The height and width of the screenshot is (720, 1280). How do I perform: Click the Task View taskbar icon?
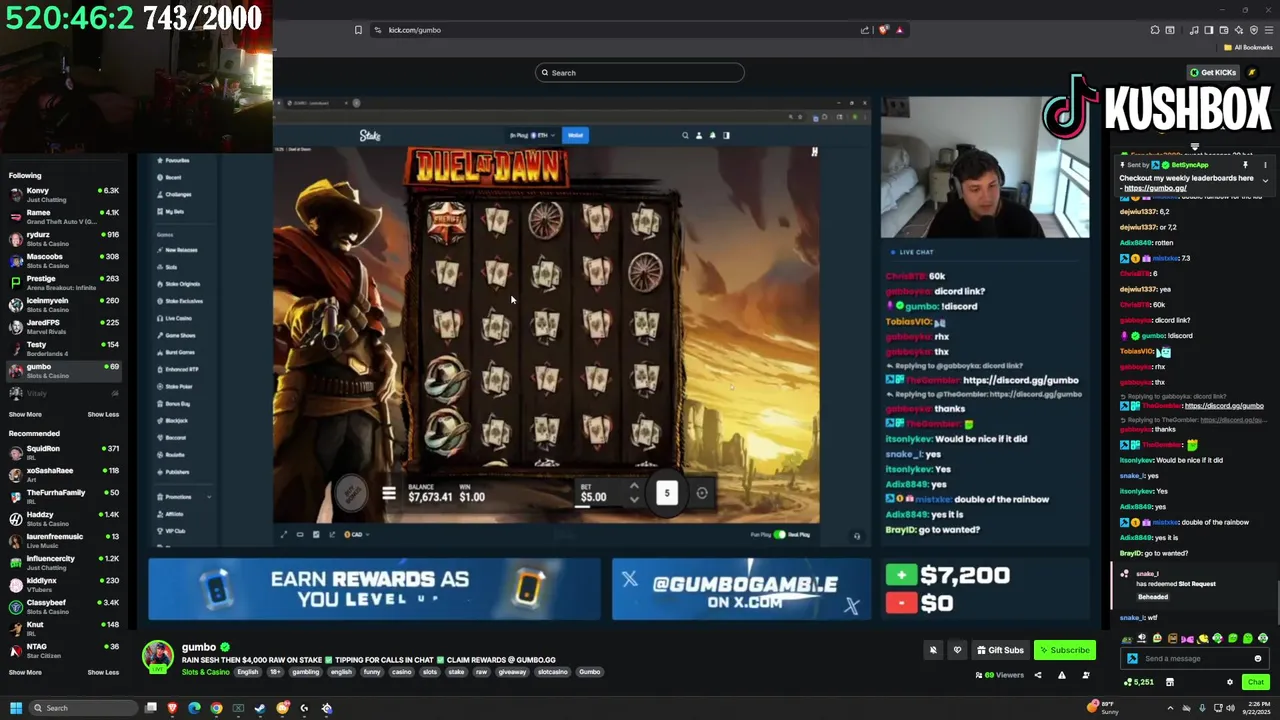click(151, 708)
